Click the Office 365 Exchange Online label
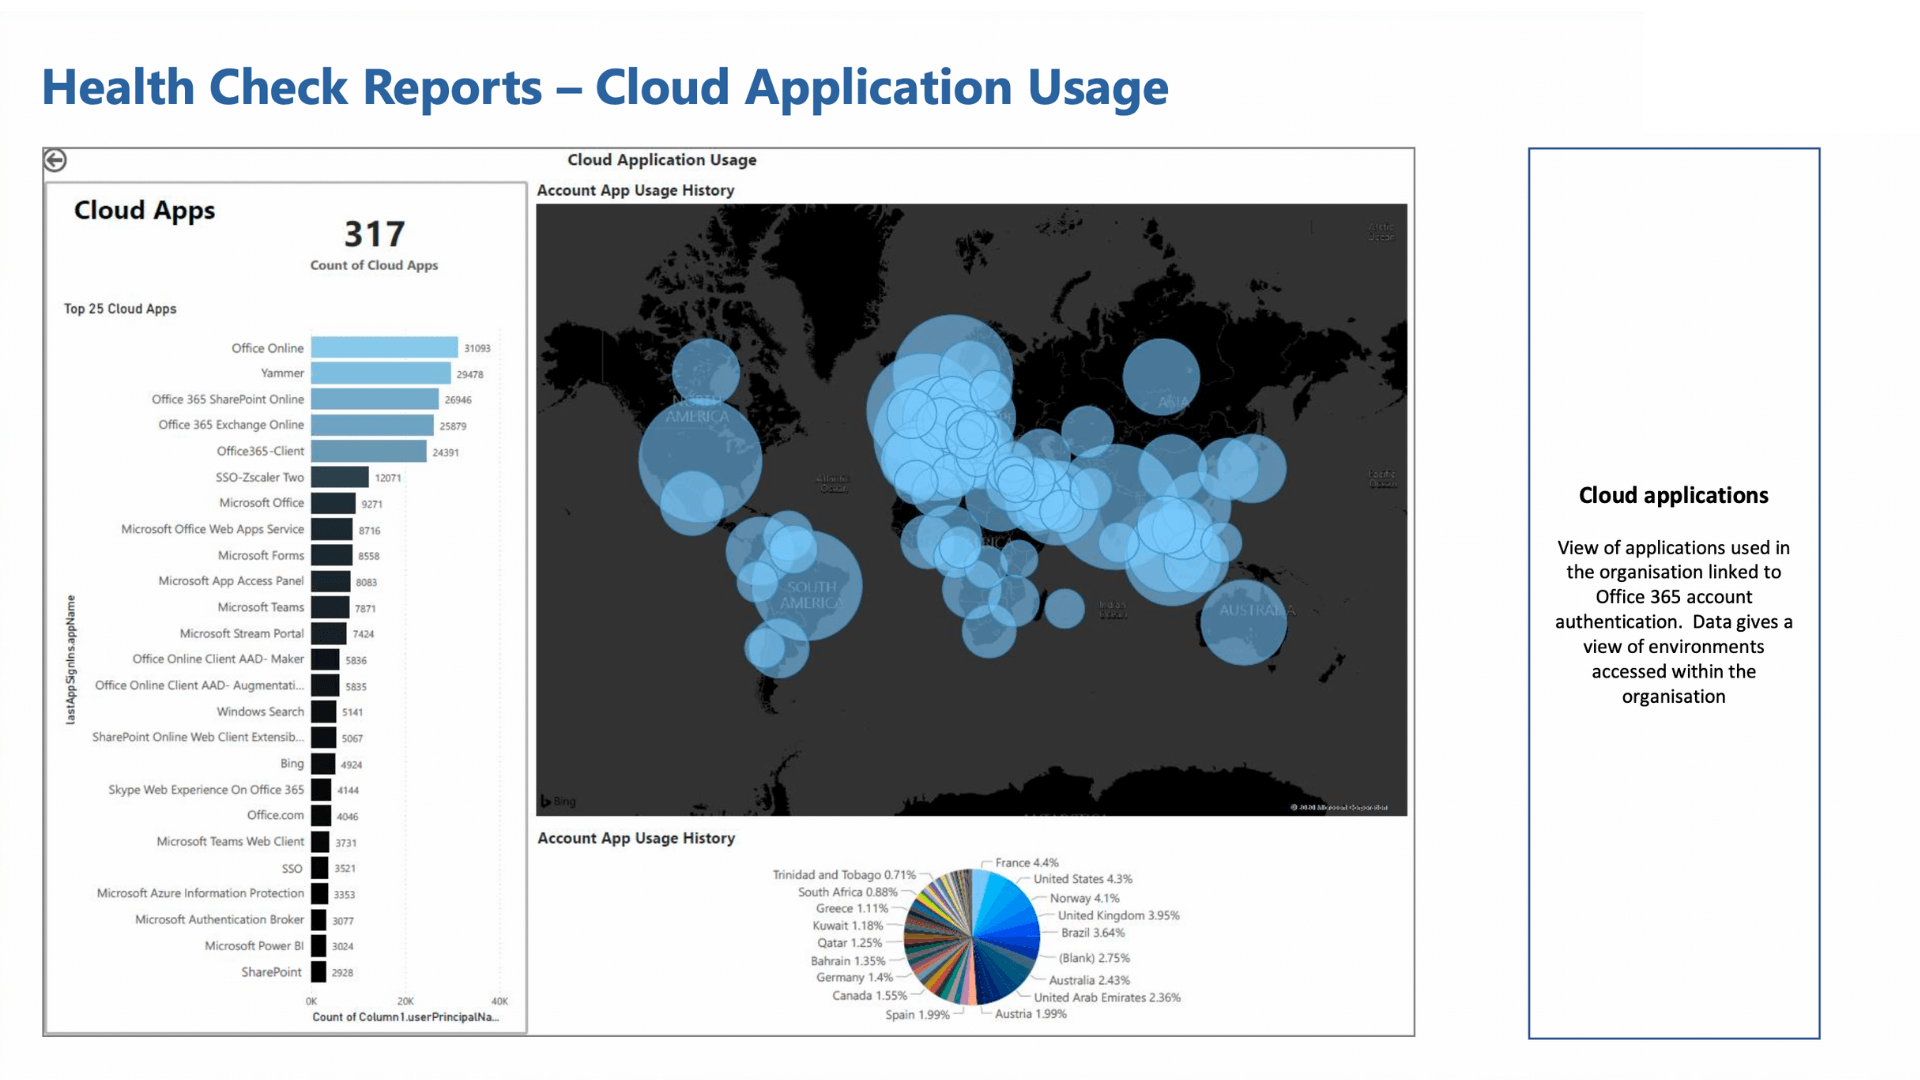This screenshot has height=1080, width=1920. pyautogui.click(x=231, y=425)
